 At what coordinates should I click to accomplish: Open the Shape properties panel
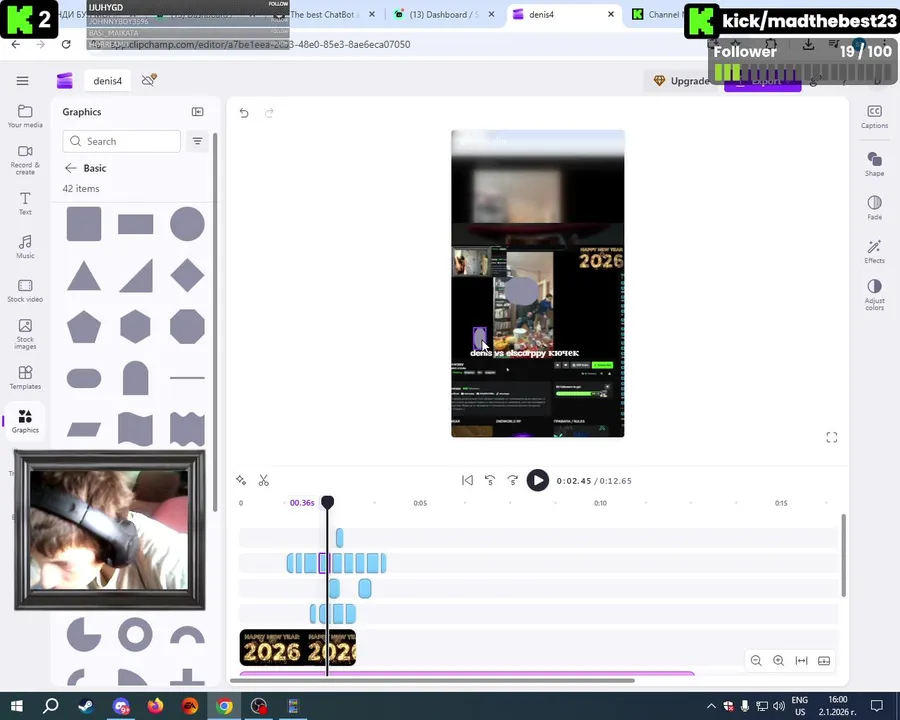pos(874,164)
